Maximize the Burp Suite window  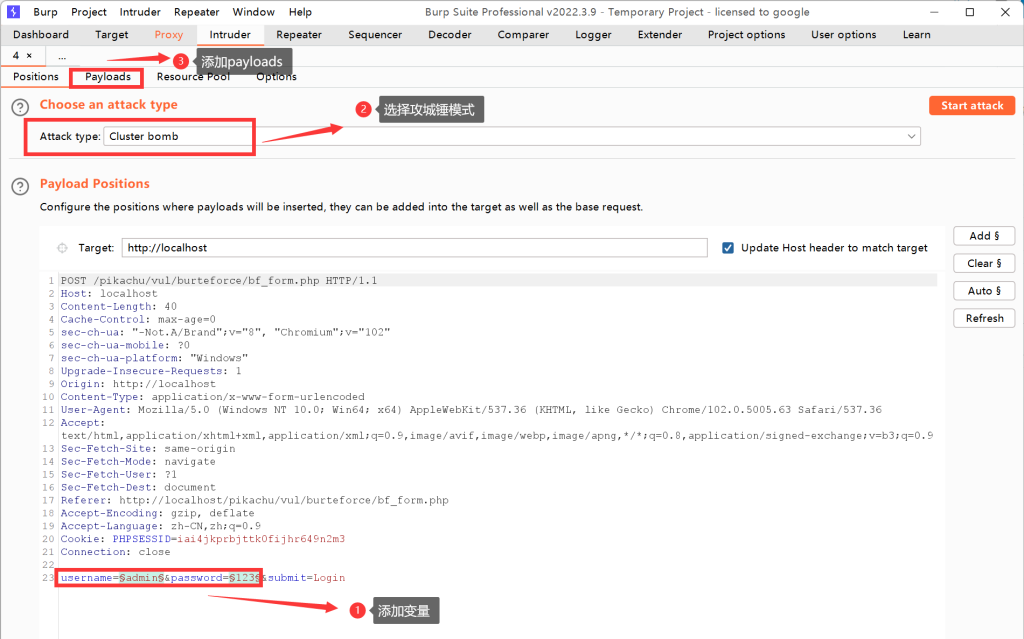click(x=970, y=12)
